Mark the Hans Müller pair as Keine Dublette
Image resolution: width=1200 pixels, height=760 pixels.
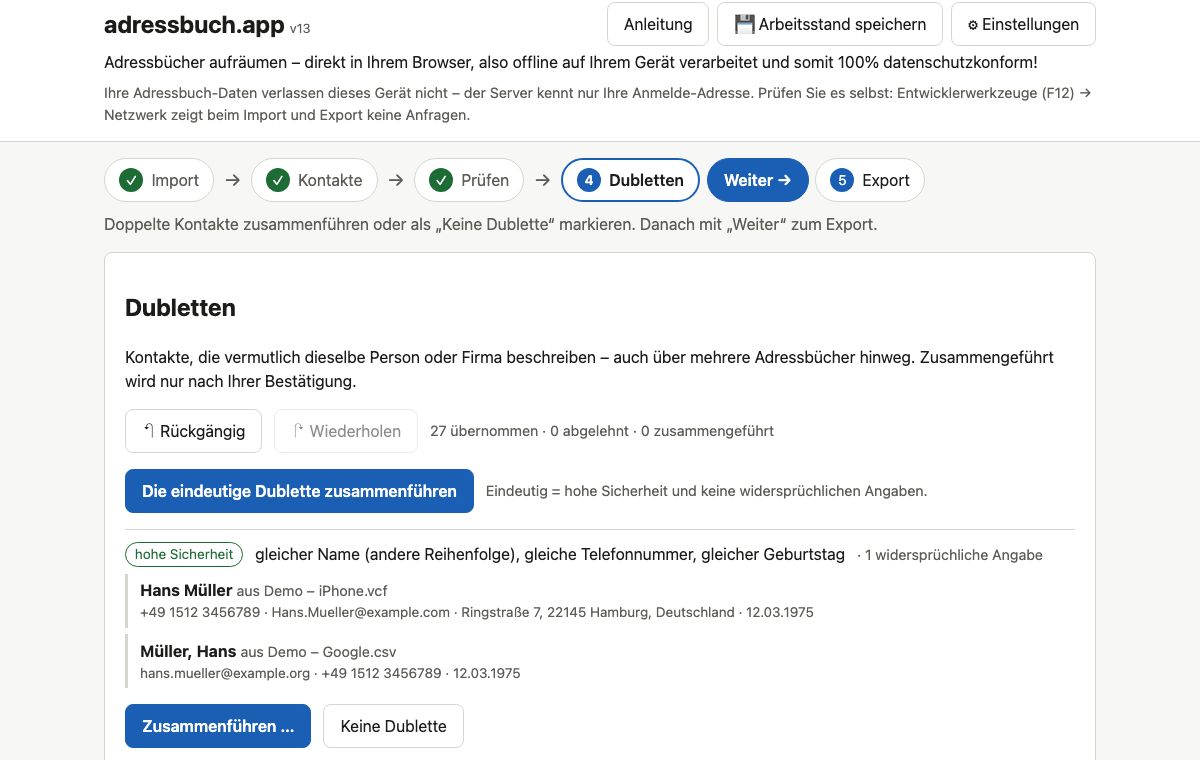pyautogui.click(x=393, y=726)
